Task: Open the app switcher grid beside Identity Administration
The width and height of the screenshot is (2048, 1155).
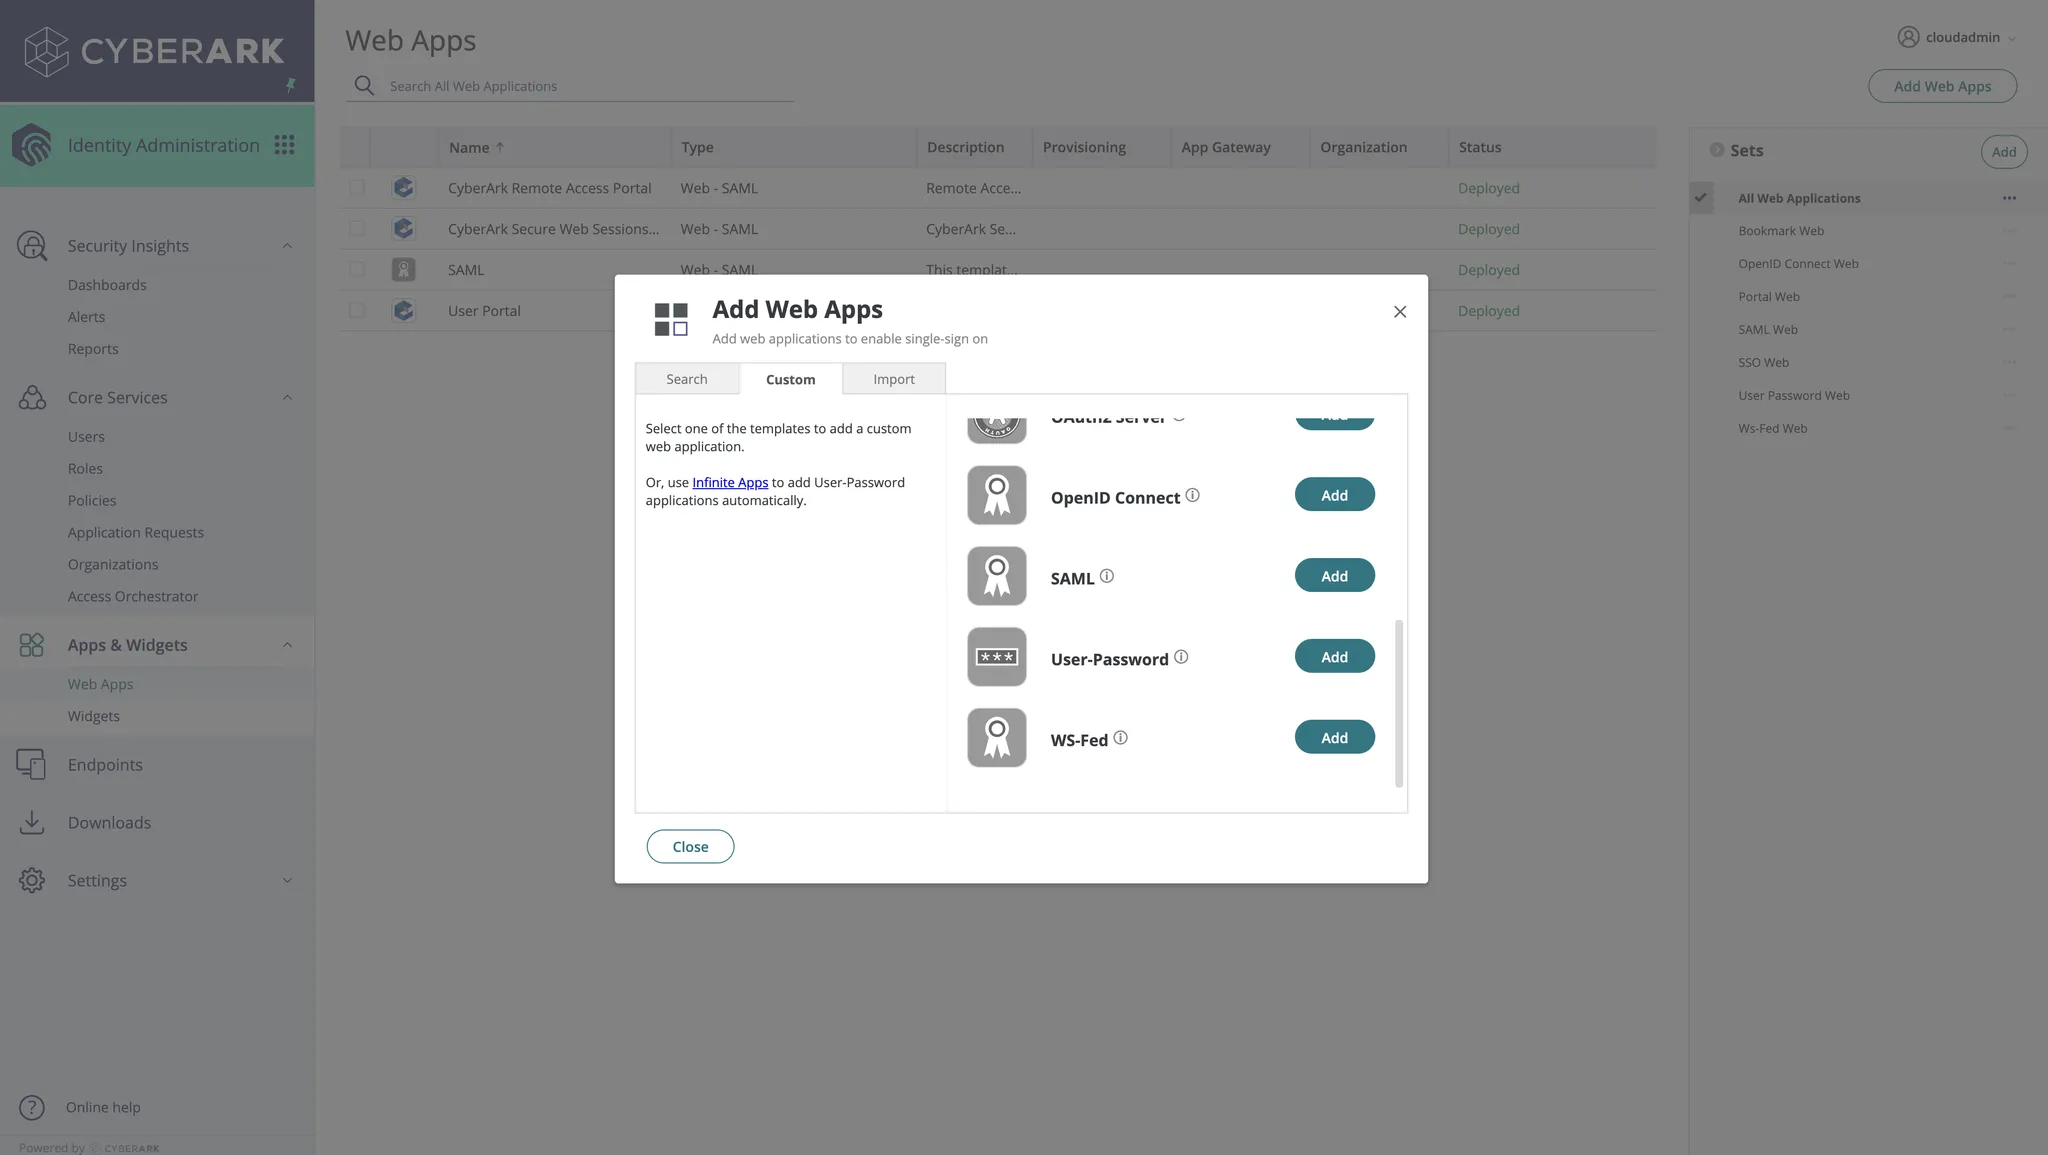Action: 285,145
